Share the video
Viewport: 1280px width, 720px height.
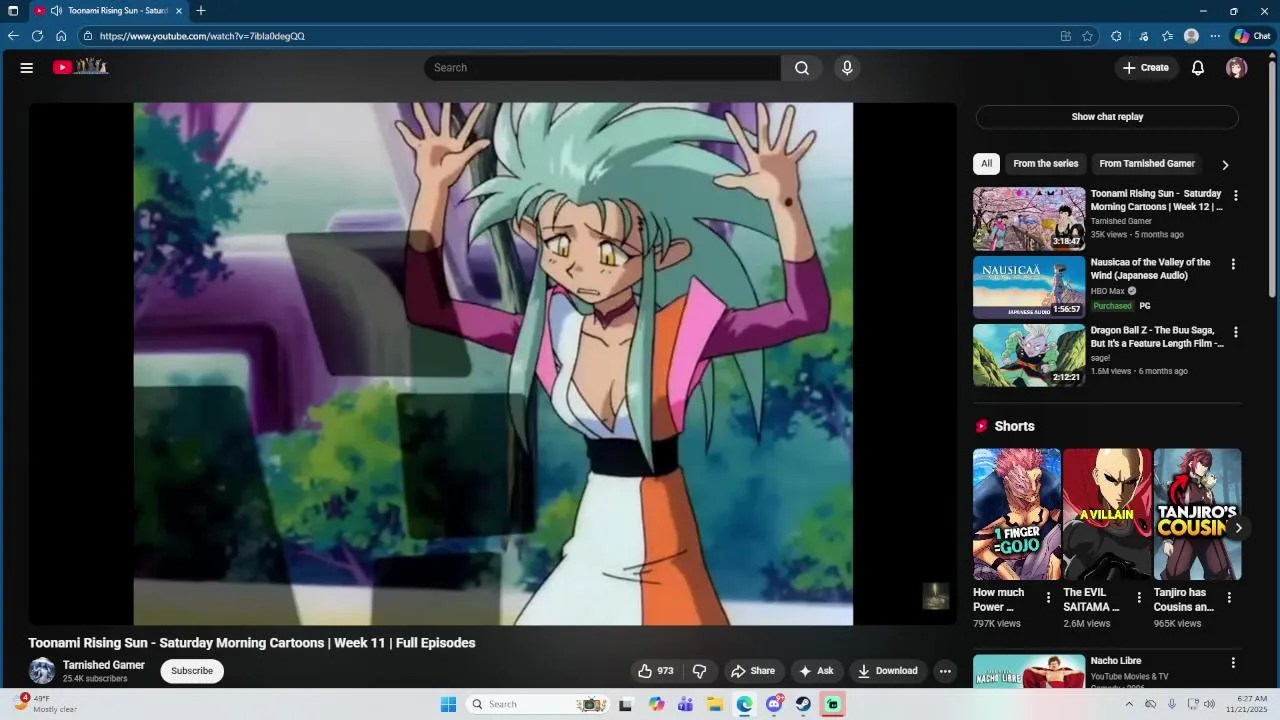752,671
